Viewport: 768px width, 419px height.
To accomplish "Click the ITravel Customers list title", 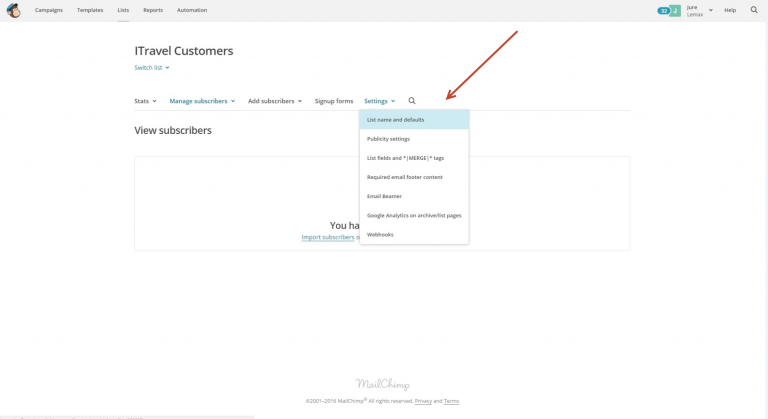I will point(184,51).
